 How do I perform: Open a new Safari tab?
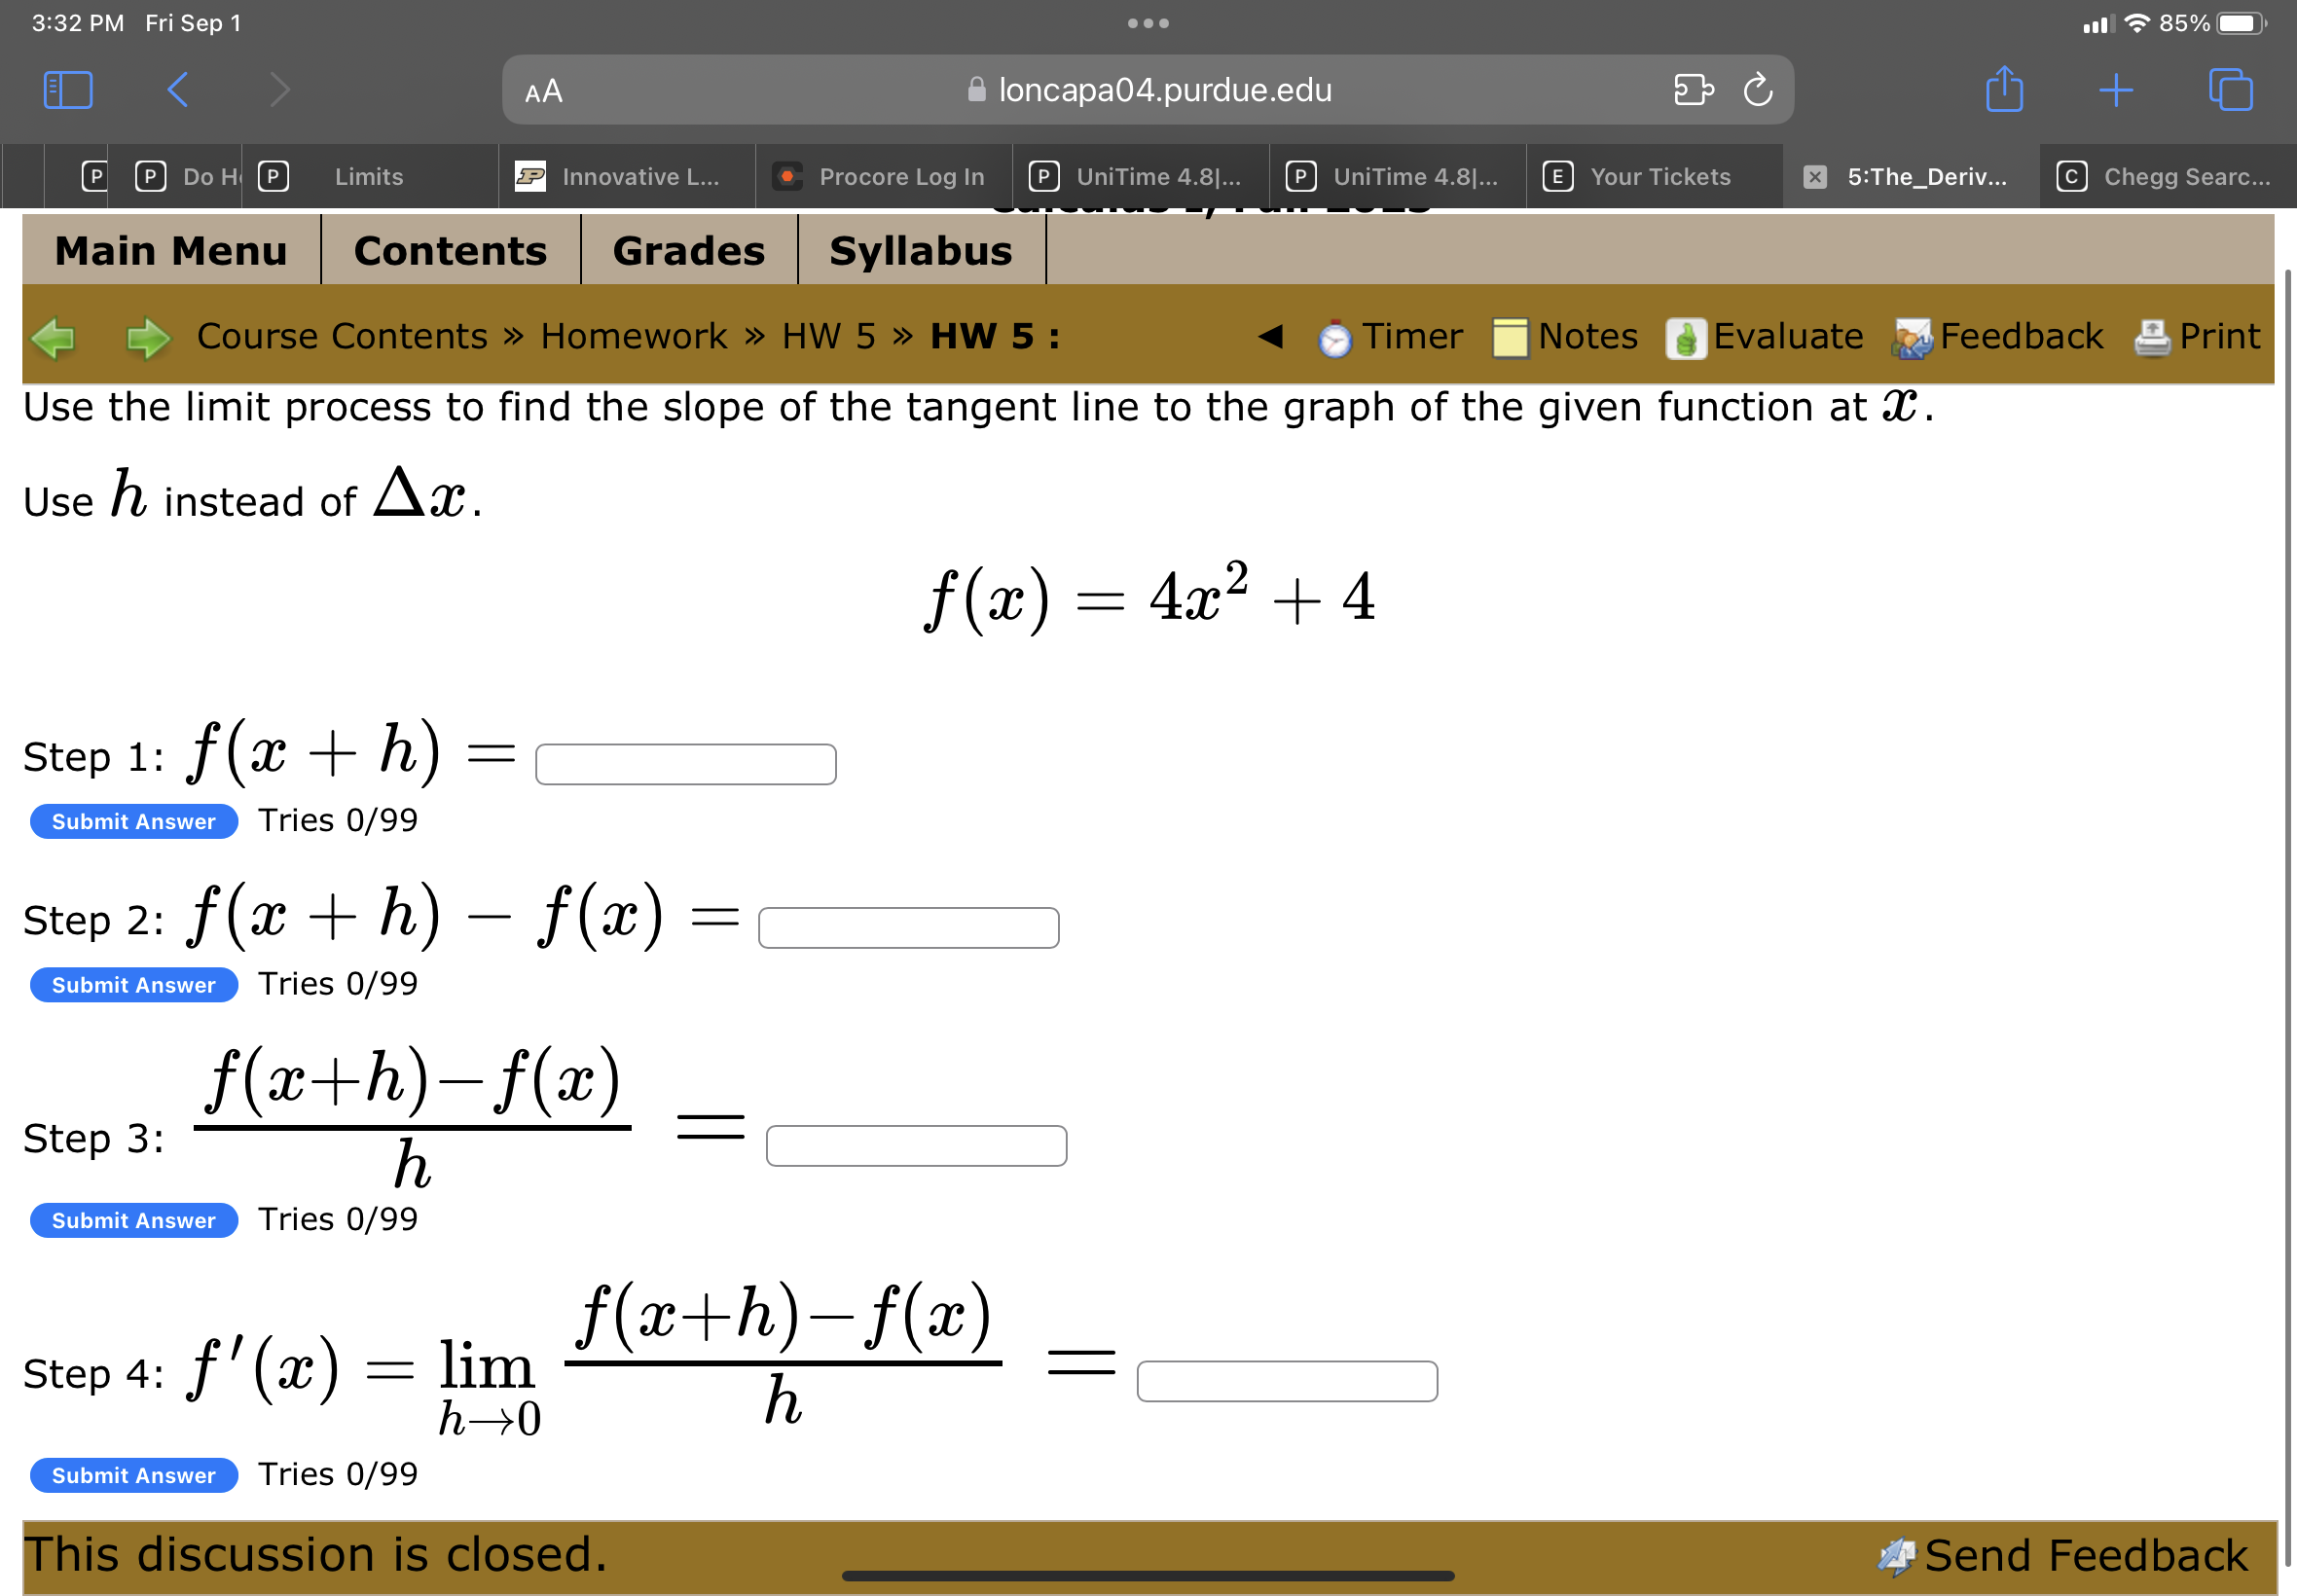click(2116, 89)
